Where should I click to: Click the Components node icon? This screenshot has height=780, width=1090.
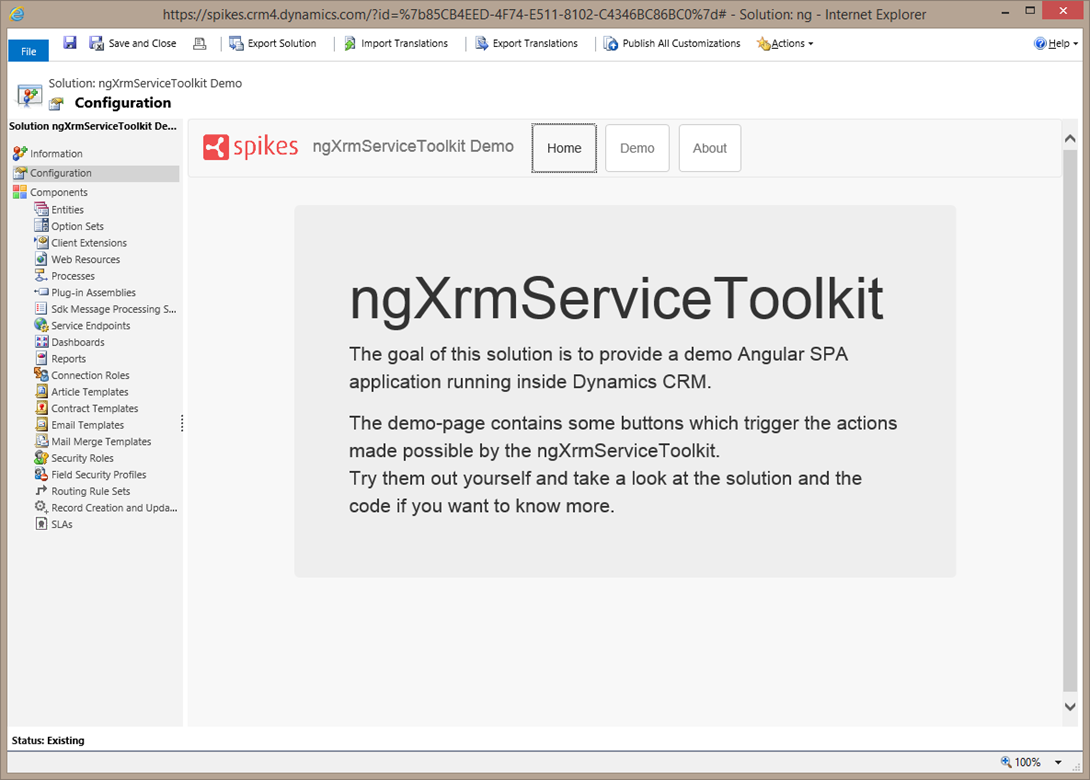[19, 192]
